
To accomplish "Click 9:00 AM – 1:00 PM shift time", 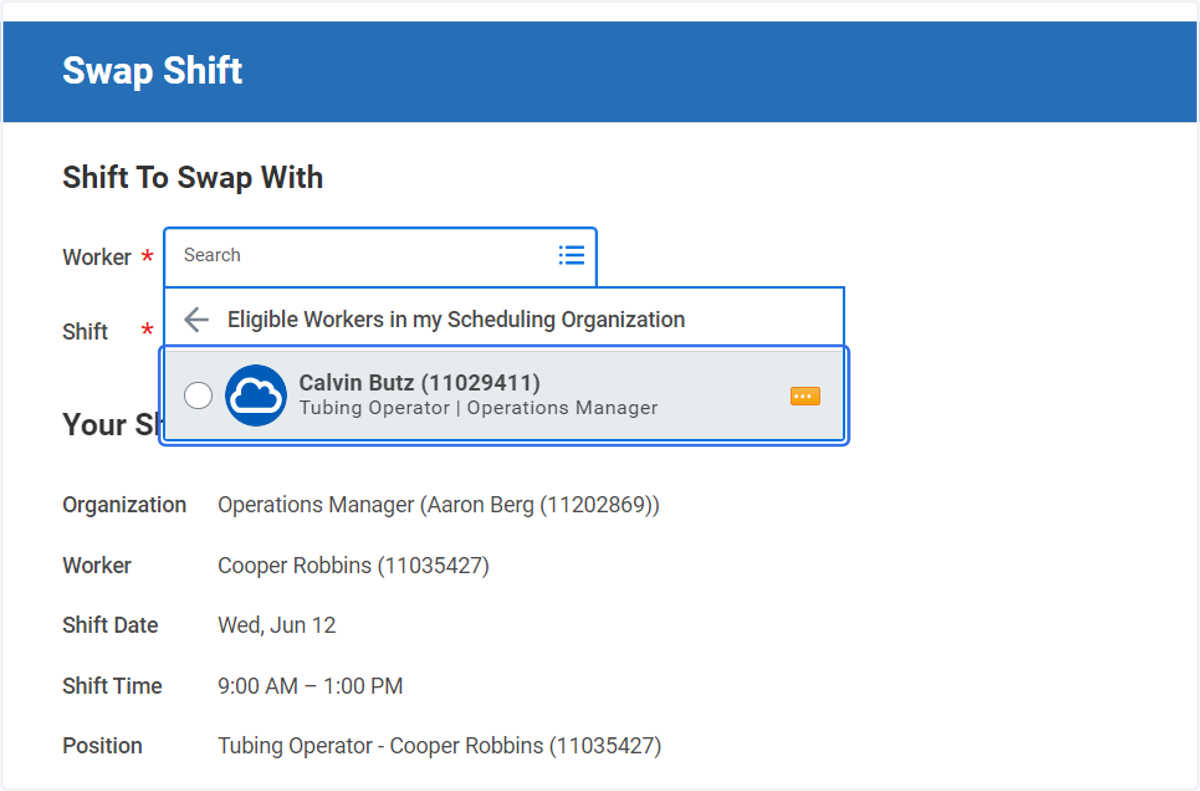I will pyautogui.click(x=310, y=686).
